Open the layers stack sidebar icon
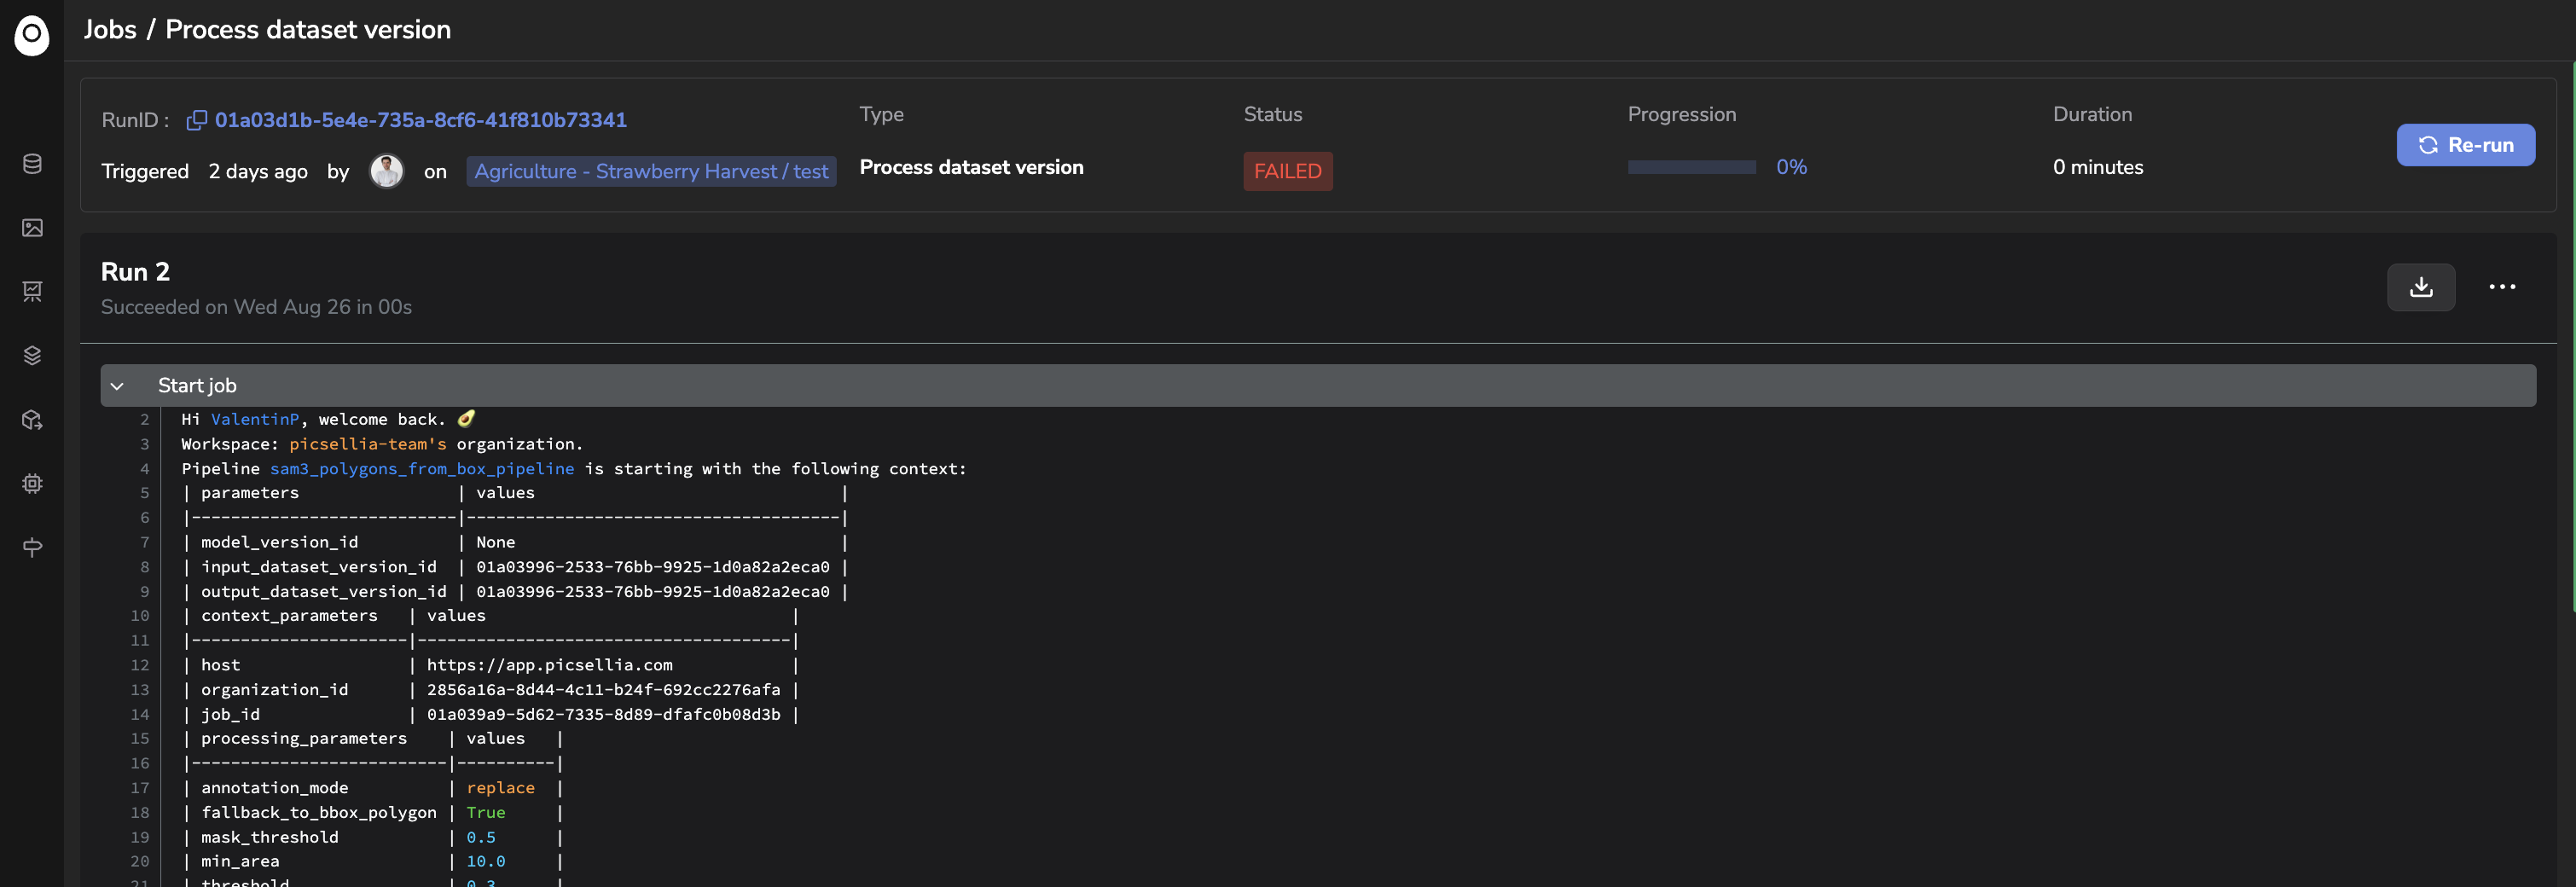Image resolution: width=2576 pixels, height=887 pixels. [32, 356]
